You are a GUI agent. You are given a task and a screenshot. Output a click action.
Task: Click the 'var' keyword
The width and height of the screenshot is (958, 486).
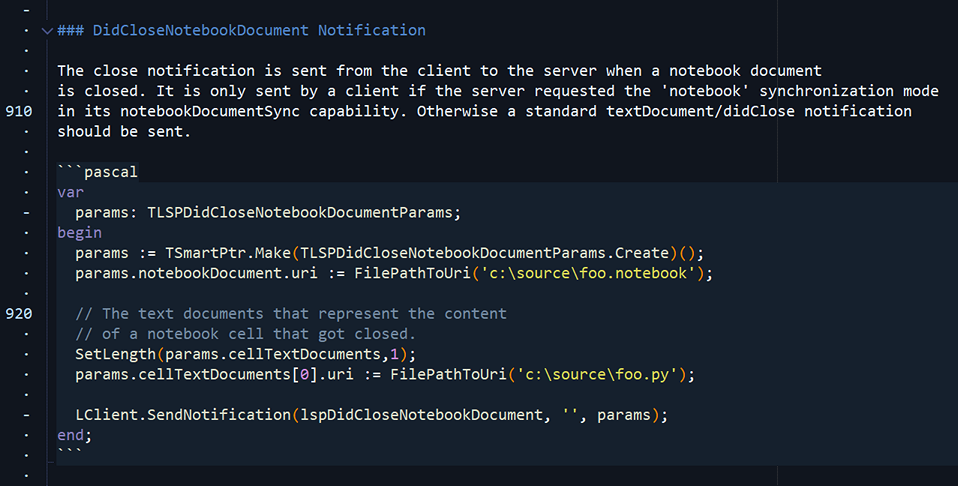(x=70, y=192)
